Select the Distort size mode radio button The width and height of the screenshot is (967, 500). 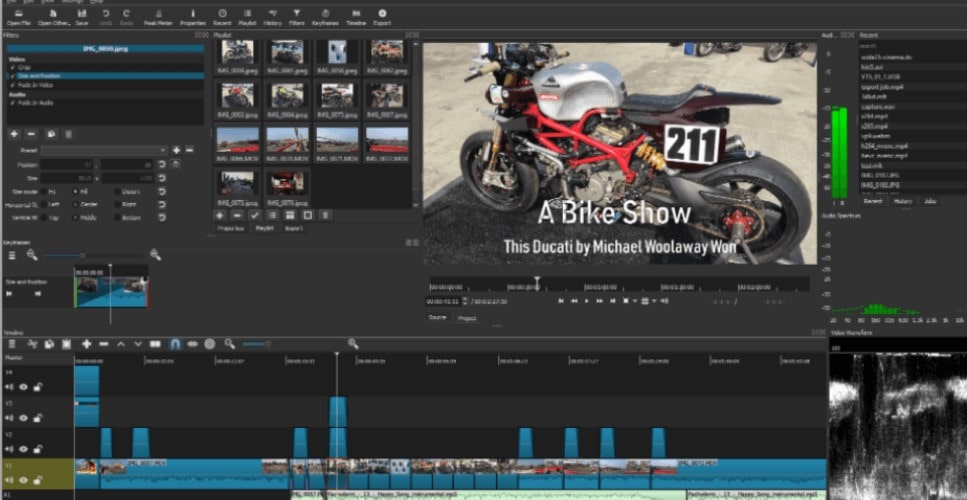click(117, 192)
